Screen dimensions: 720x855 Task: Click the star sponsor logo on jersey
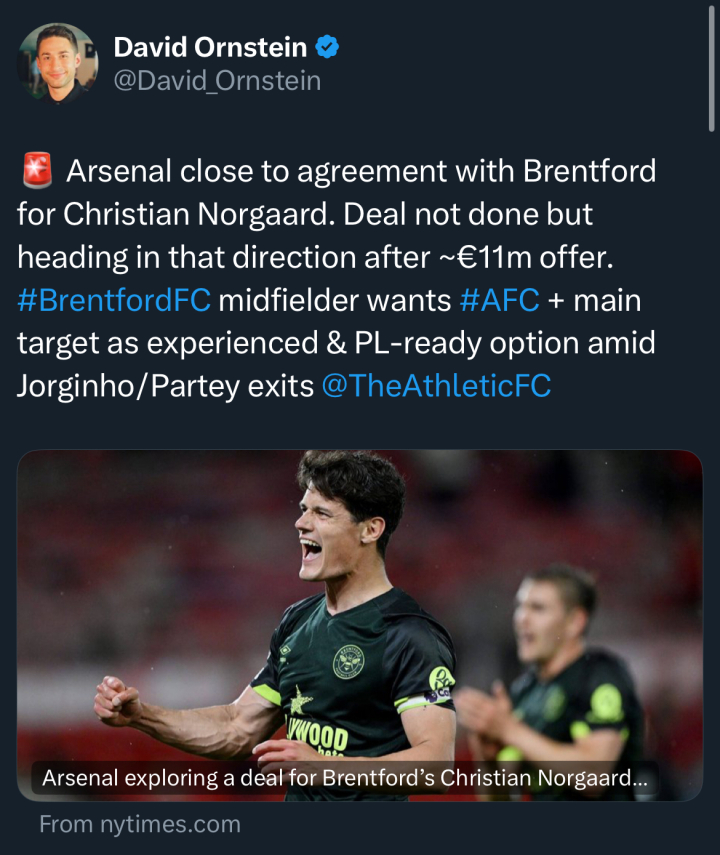(x=299, y=701)
